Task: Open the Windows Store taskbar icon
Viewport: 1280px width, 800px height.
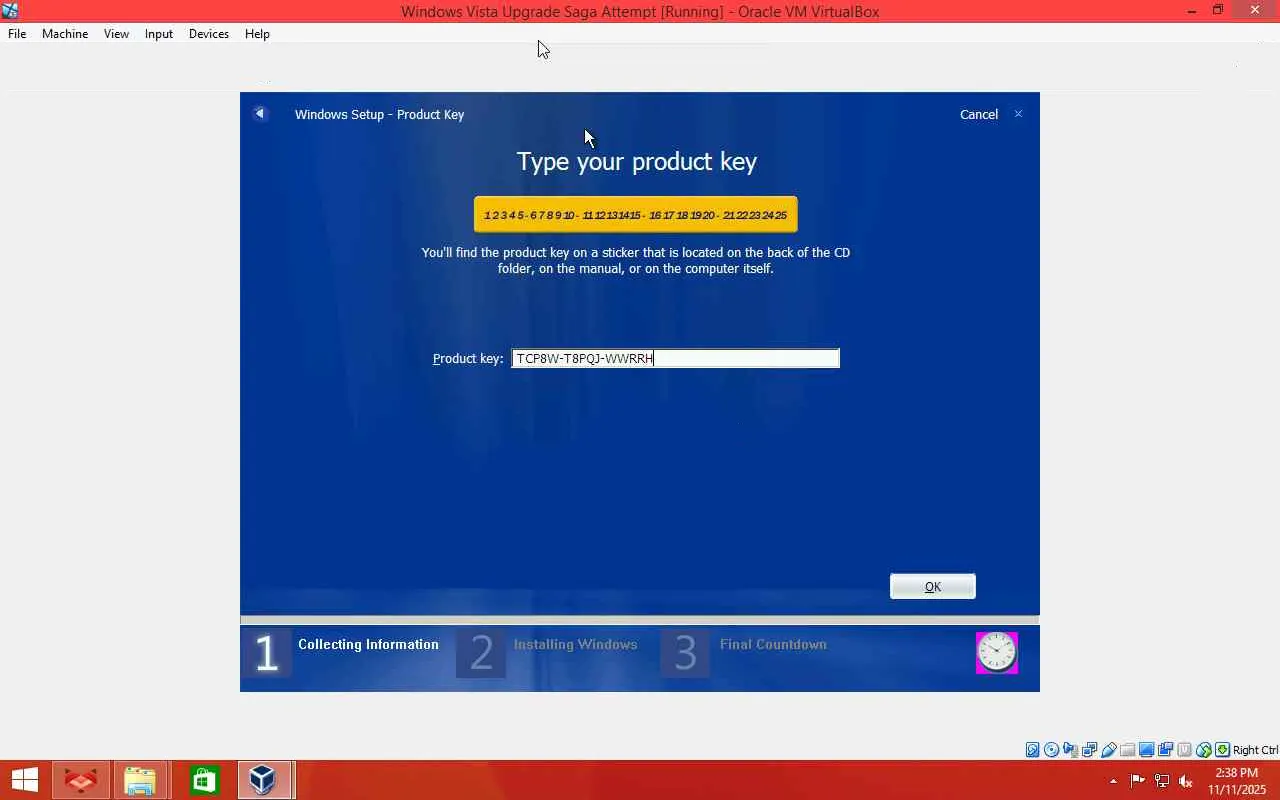Action: click(x=204, y=780)
